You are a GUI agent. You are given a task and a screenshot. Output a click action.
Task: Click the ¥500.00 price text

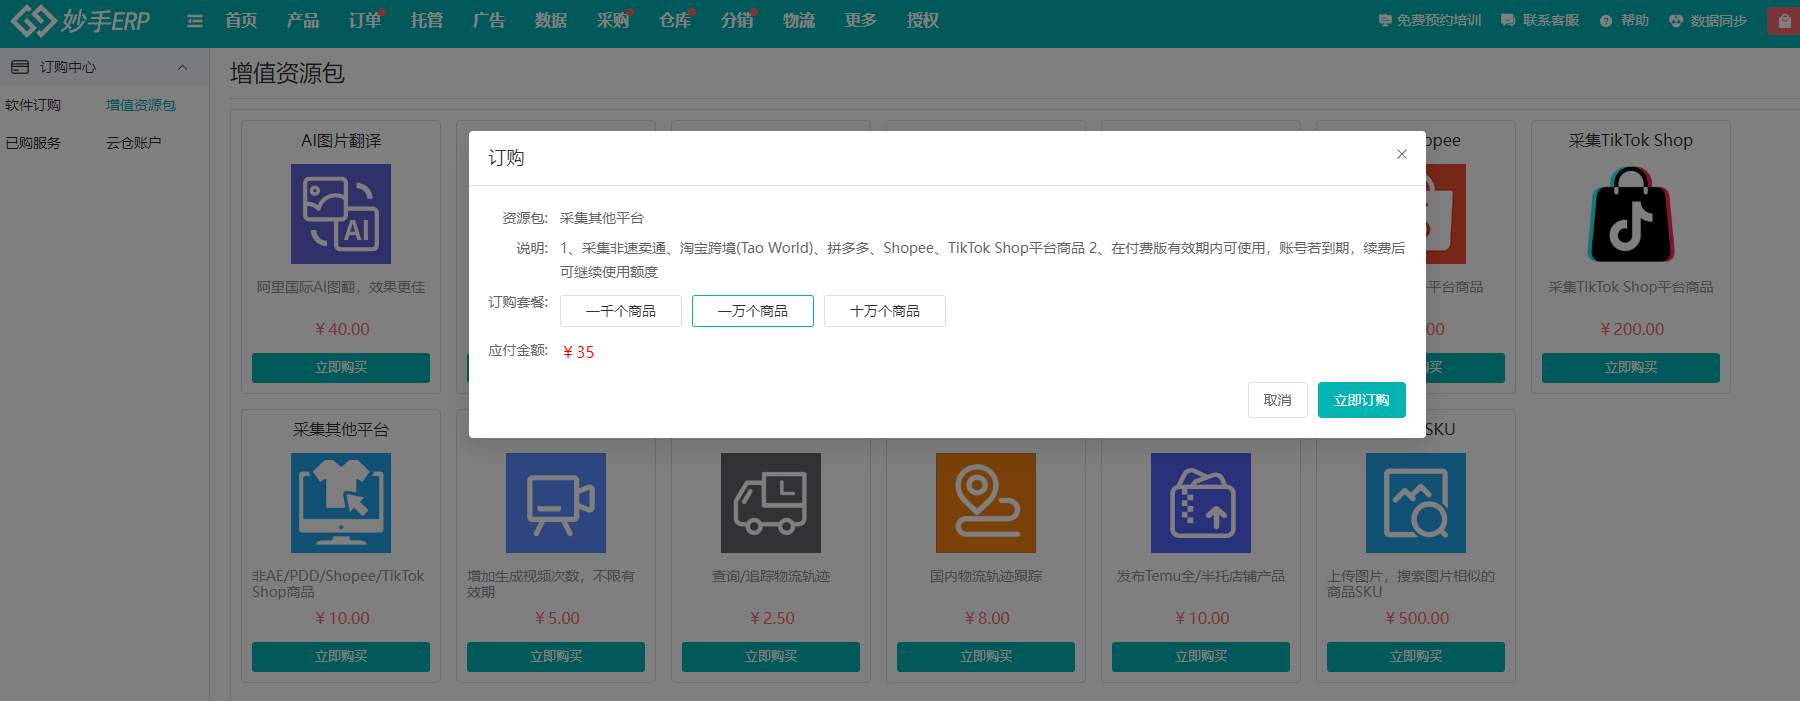[1417, 618]
